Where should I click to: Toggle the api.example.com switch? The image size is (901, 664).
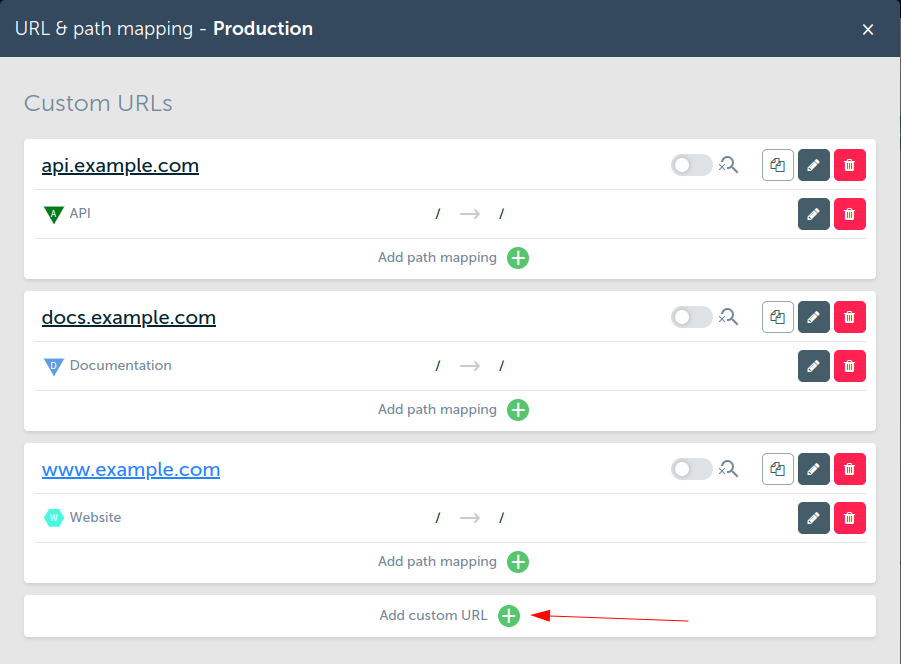691,166
